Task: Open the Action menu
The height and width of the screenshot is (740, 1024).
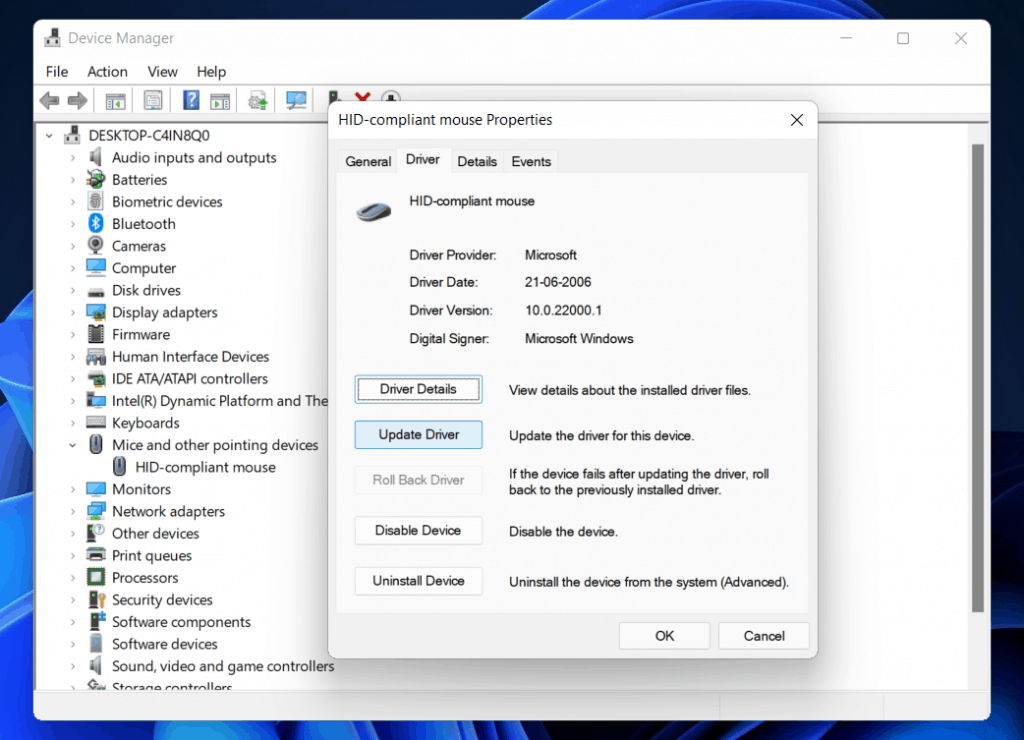Action: click(107, 71)
